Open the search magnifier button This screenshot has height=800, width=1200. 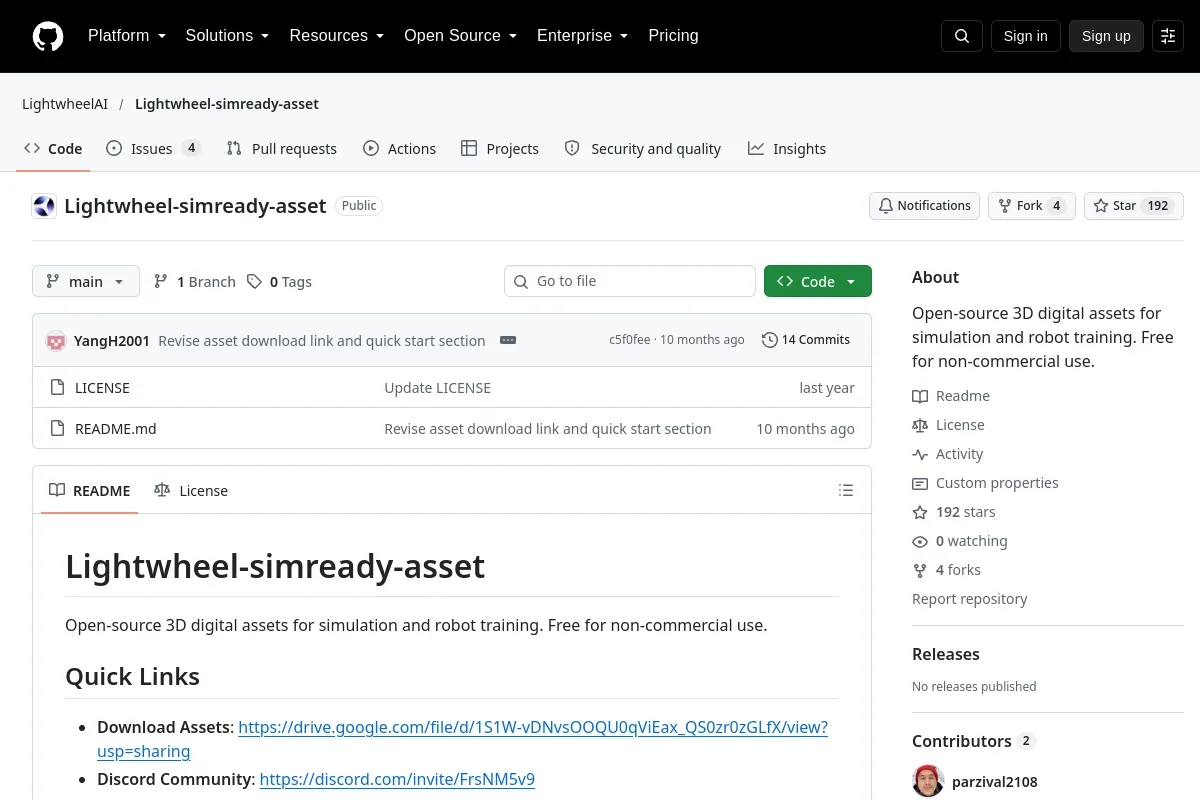pyautogui.click(x=962, y=36)
